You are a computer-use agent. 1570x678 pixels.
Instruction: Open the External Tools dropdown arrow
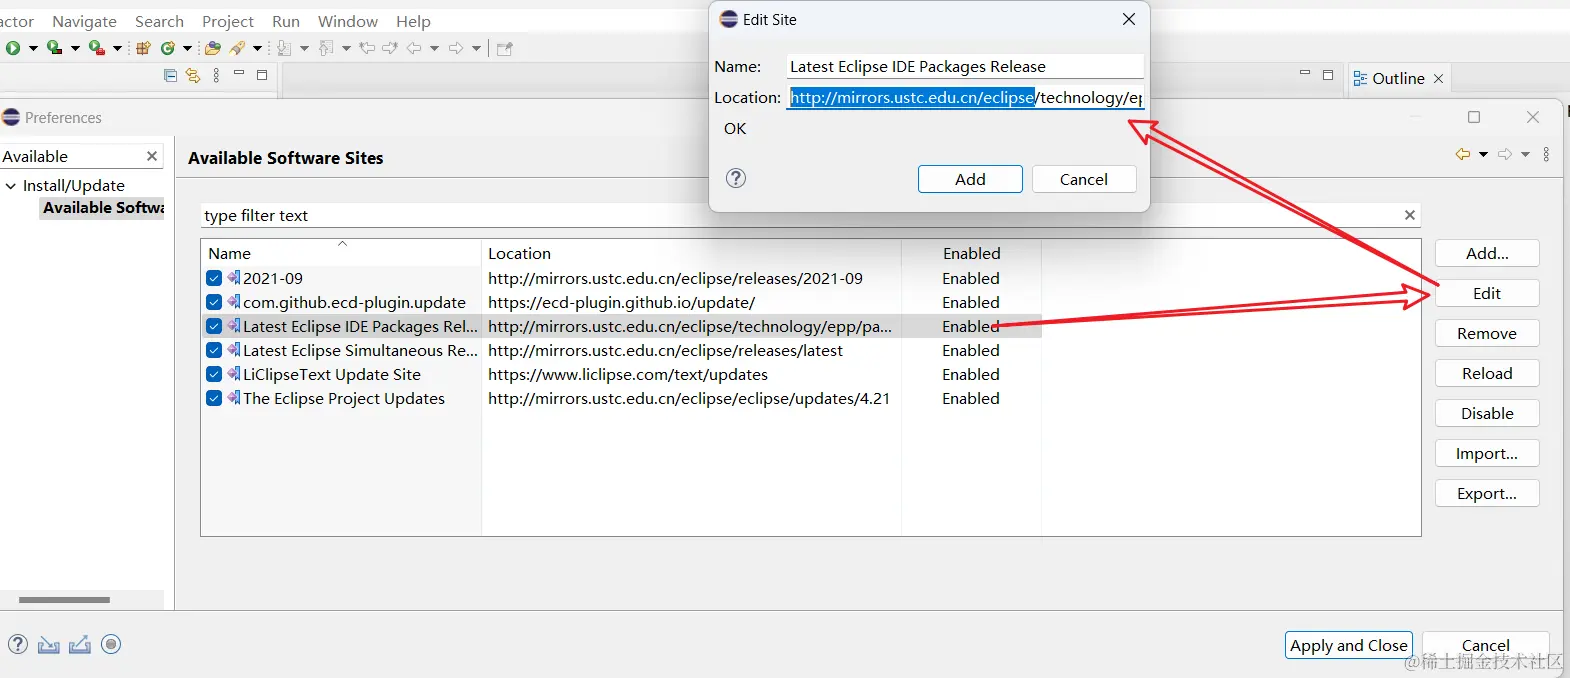pos(117,48)
